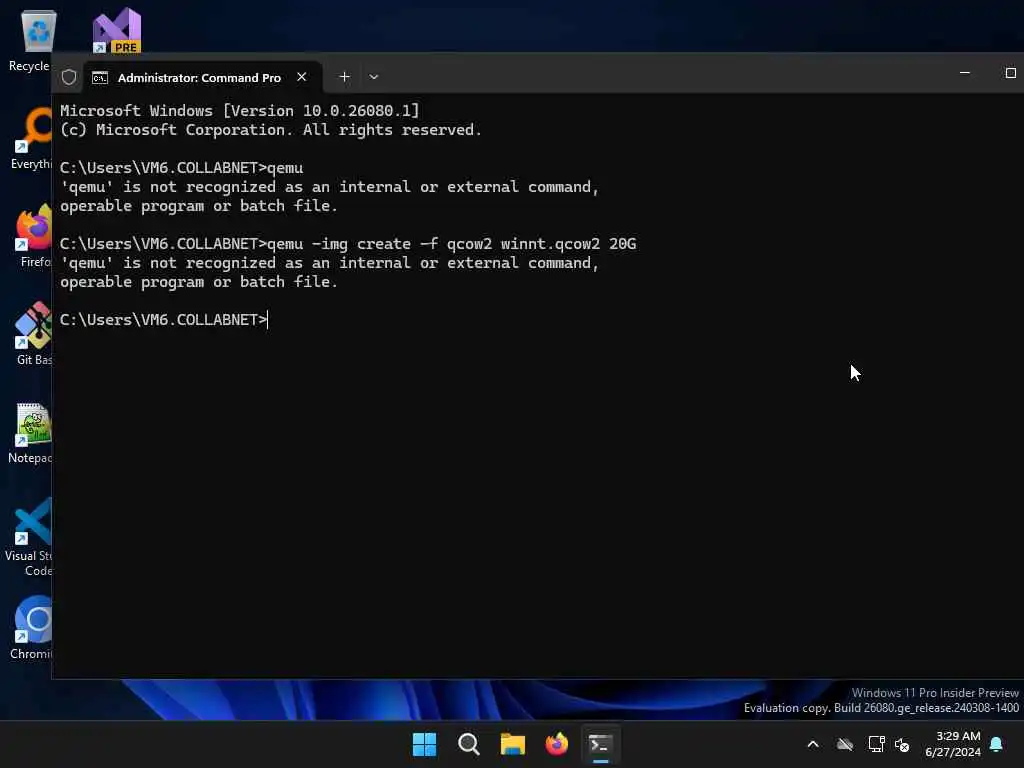Click the administrator shield icon in terminal
This screenshot has height=768, width=1024.
(x=69, y=77)
